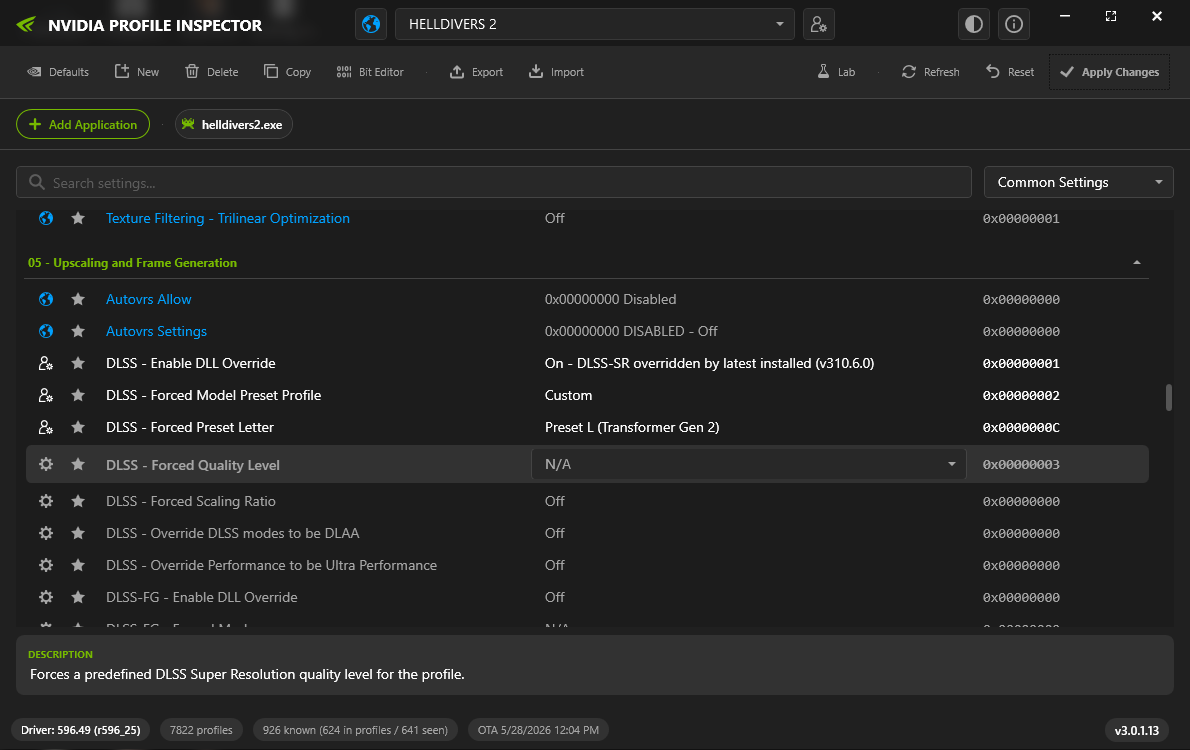Toggle star on DLSS-FG - Enable DLL Override
The image size is (1190, 750).
[x=78, y=597]
